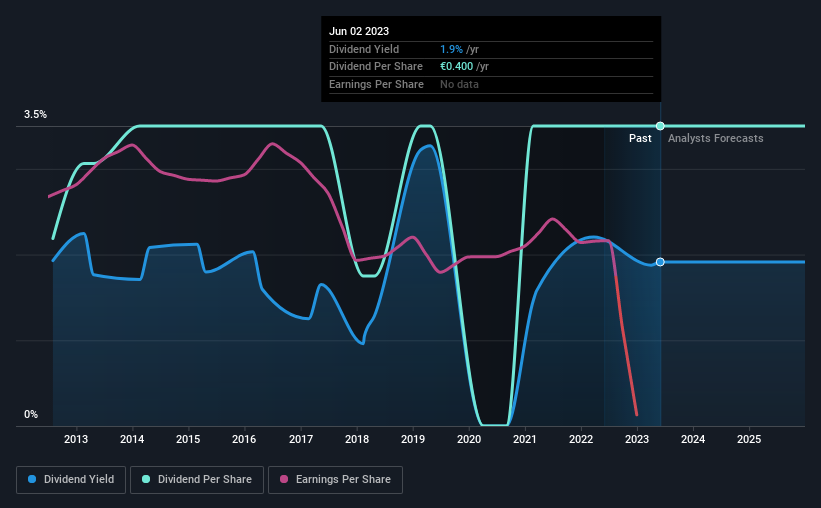The image size is (821, 508).
Task: Toggle the Dividend Per Share legend button
Action: click(197, 480)
